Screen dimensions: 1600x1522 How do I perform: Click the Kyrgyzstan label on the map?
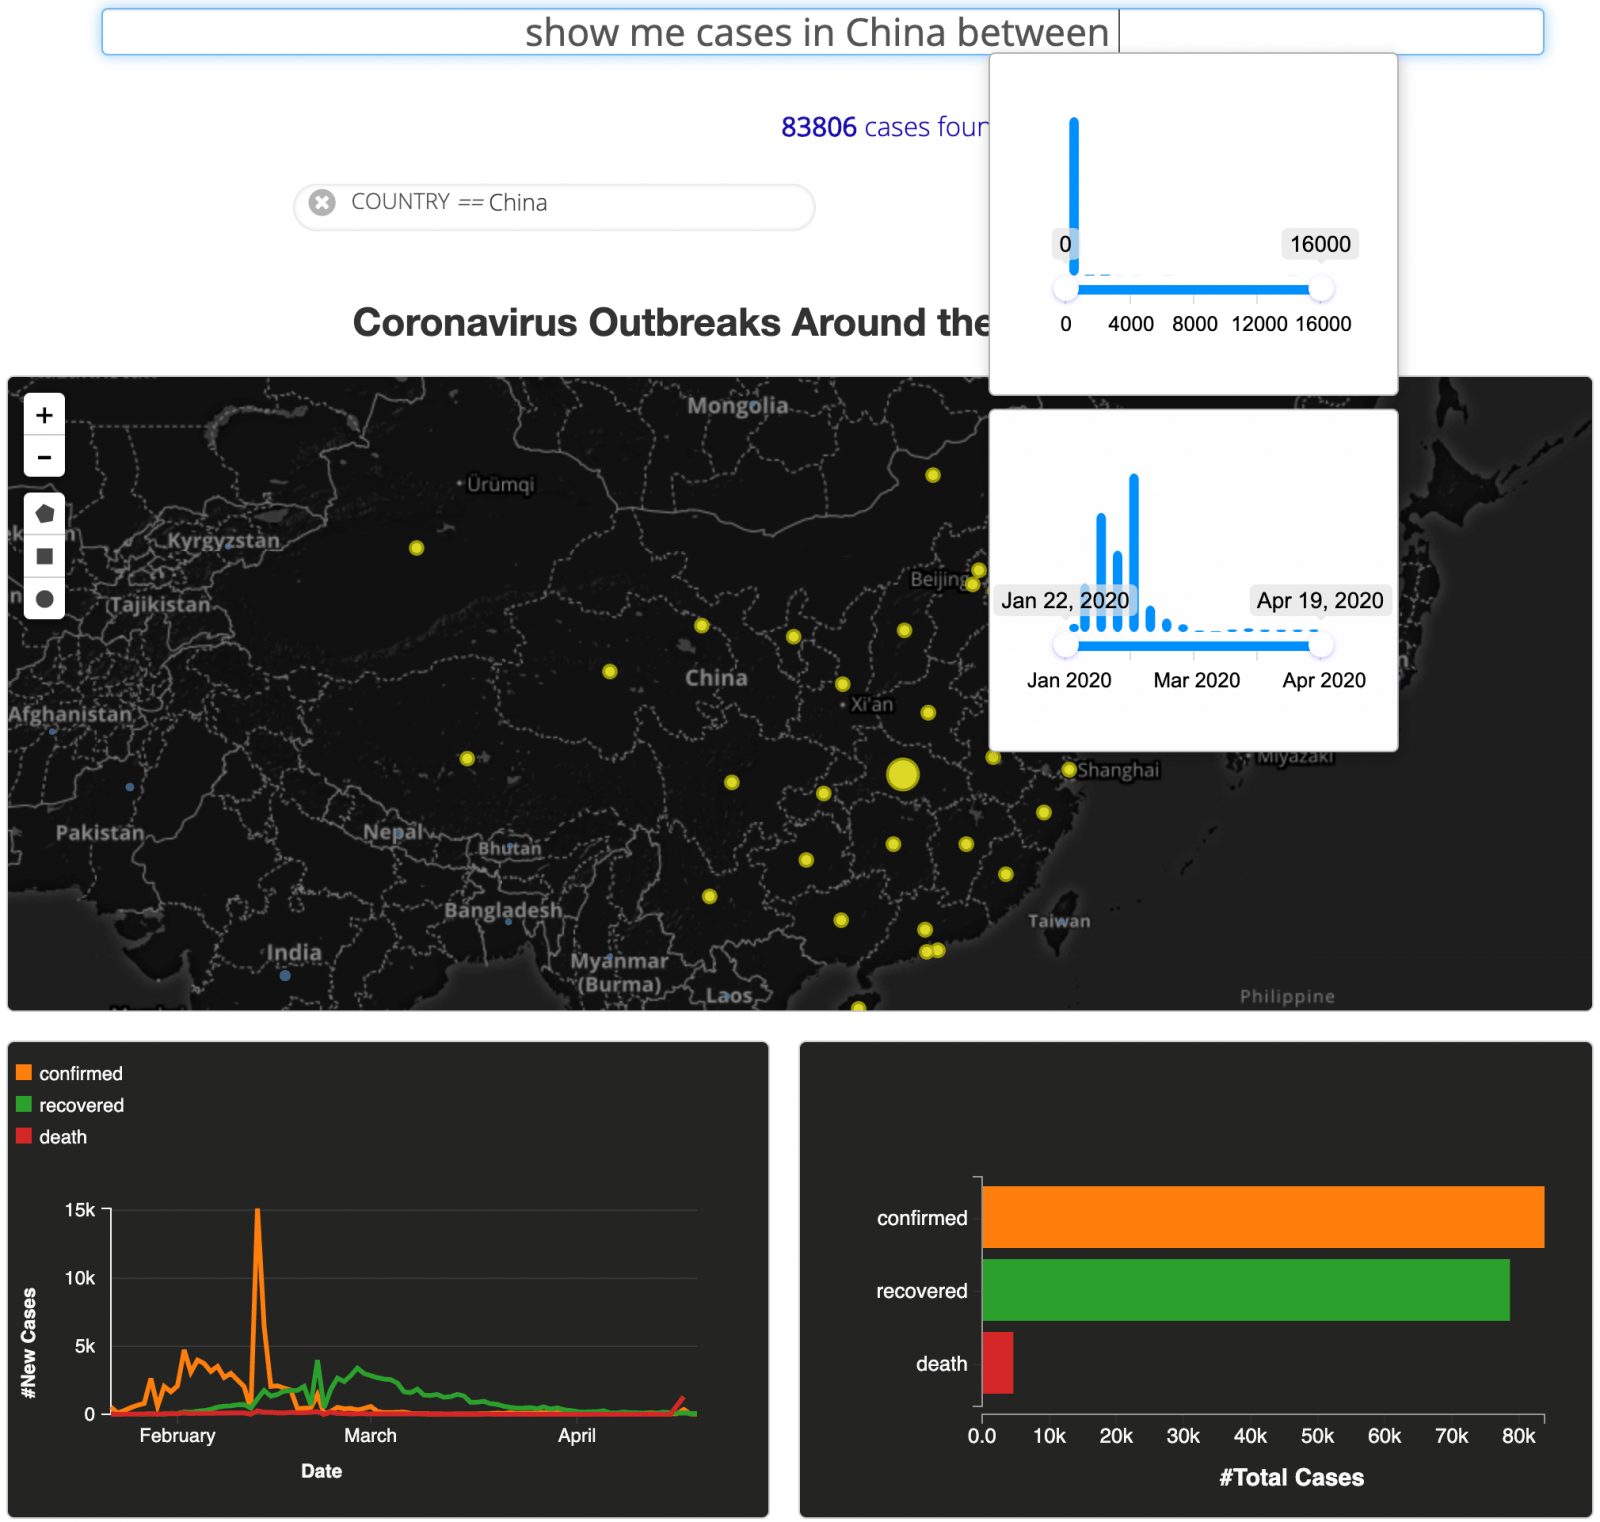tap(223, 541)
